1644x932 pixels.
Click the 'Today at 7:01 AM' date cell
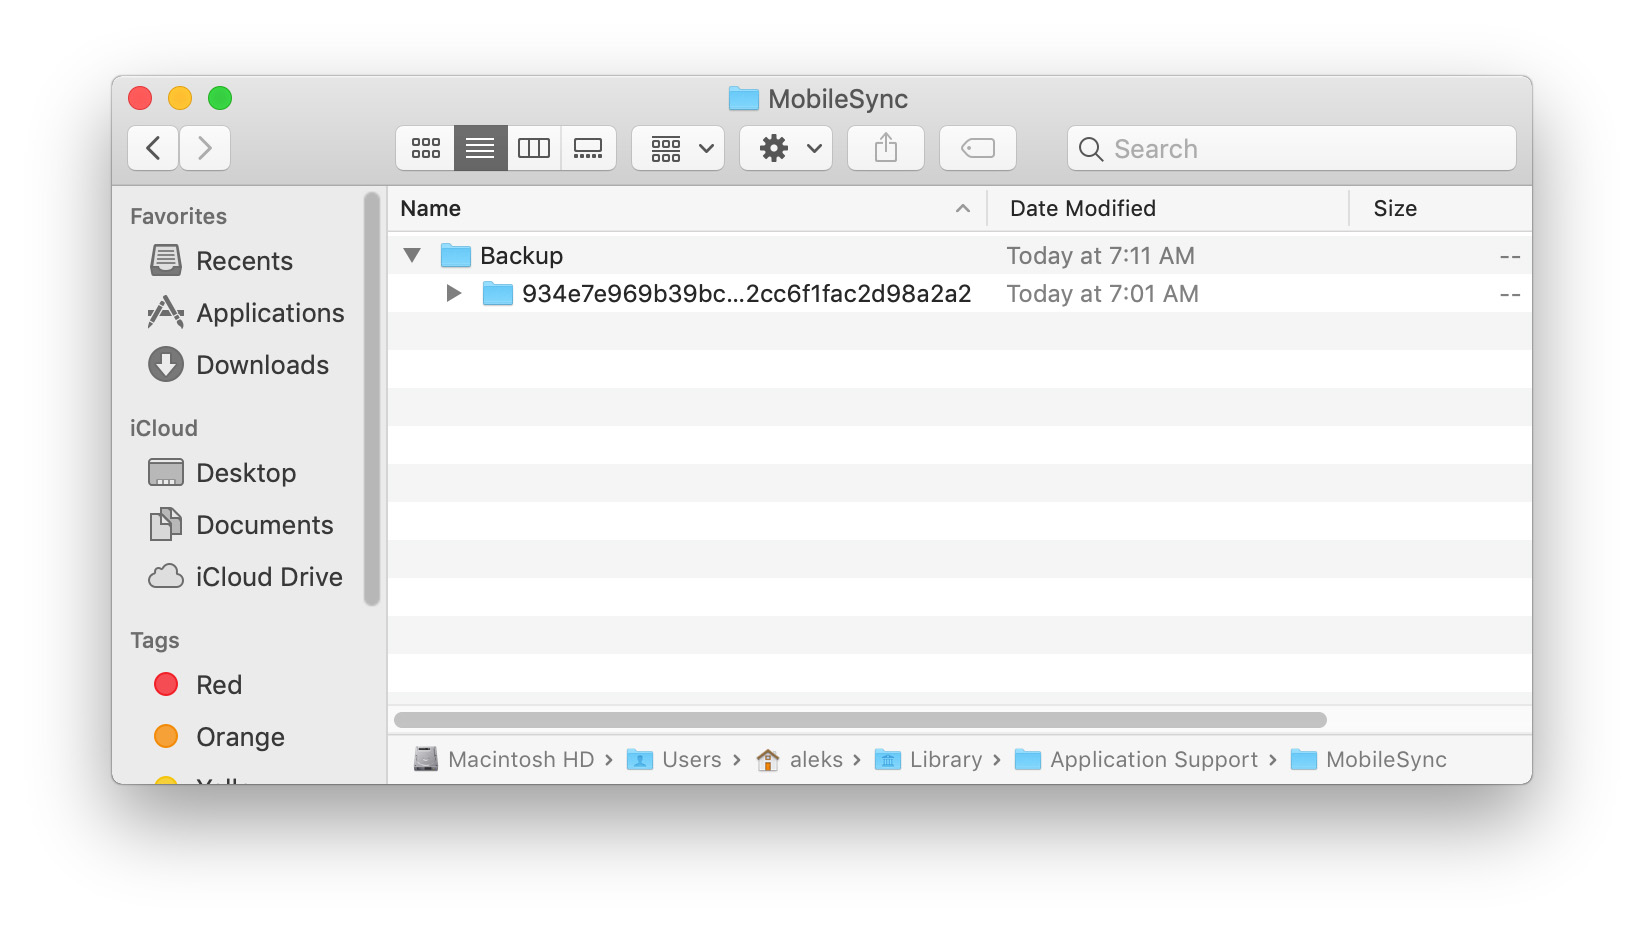[x=1102, y=293]
